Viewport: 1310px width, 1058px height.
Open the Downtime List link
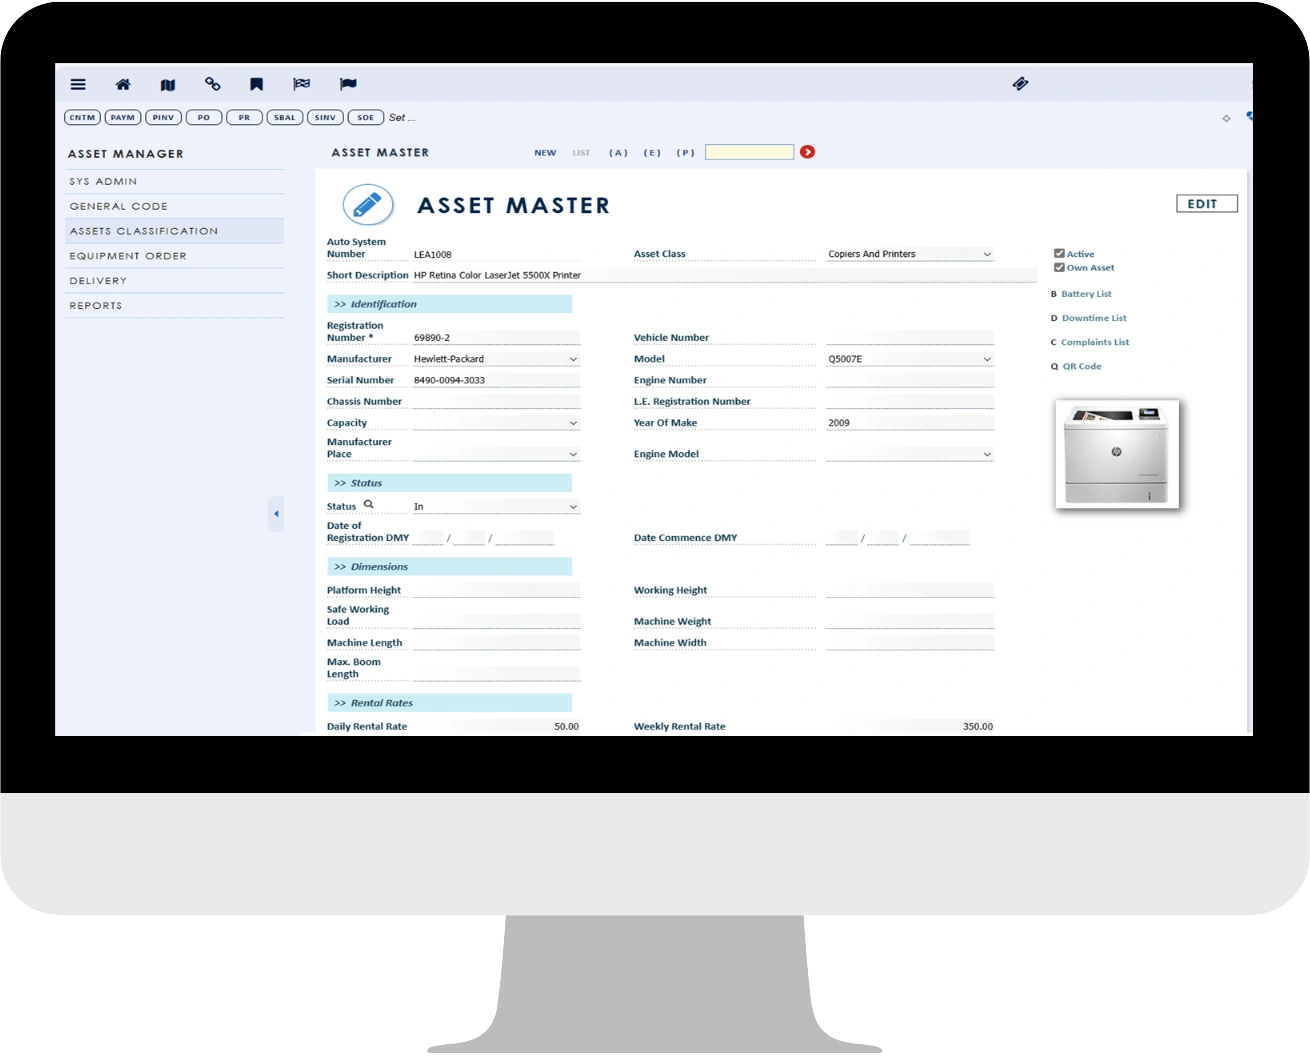pos(1093,318)
